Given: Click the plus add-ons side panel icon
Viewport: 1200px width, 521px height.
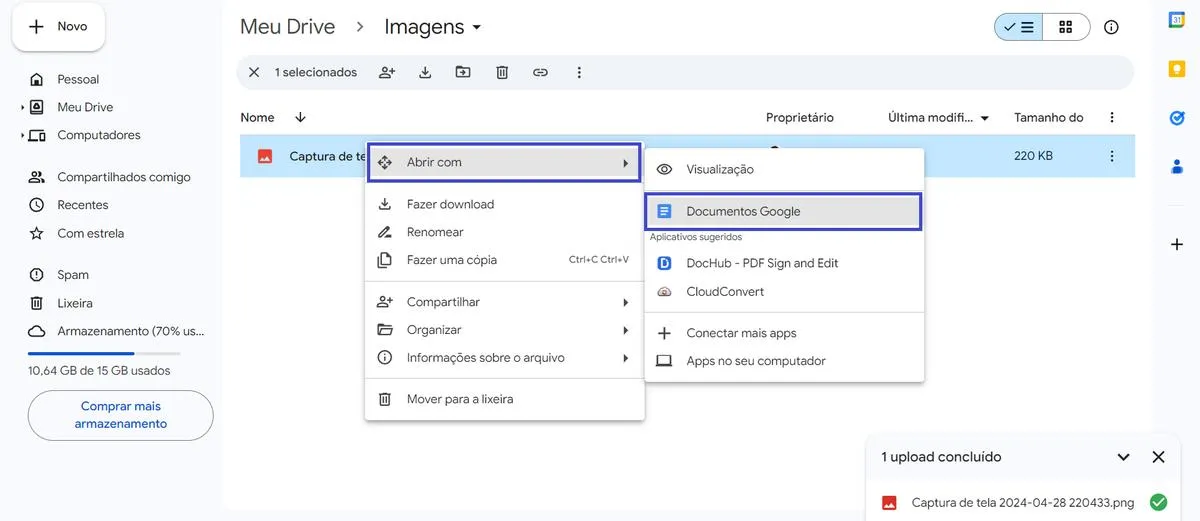Looking at the screenshot, I should coord(1177,244).
